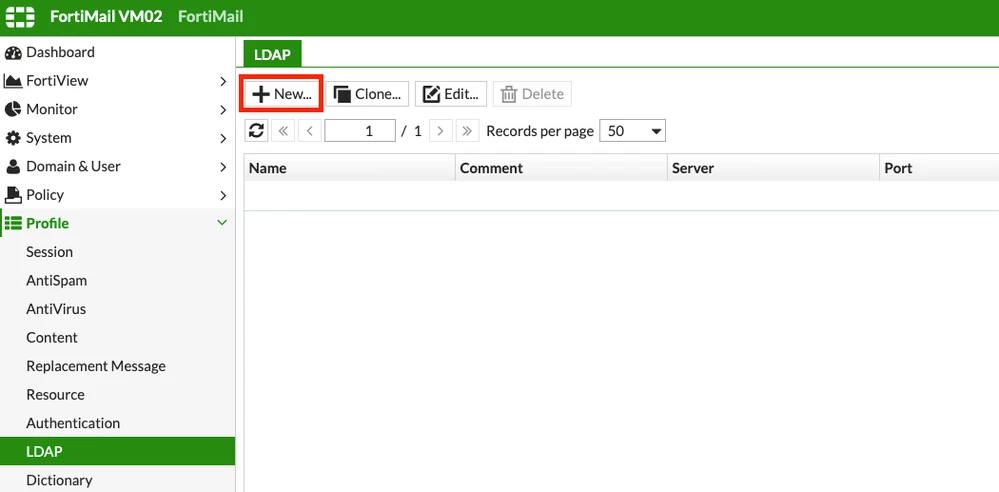Sort by the Name column header
Screen dimensions: 999x492
pyautogui.click(x=350, y=168)
